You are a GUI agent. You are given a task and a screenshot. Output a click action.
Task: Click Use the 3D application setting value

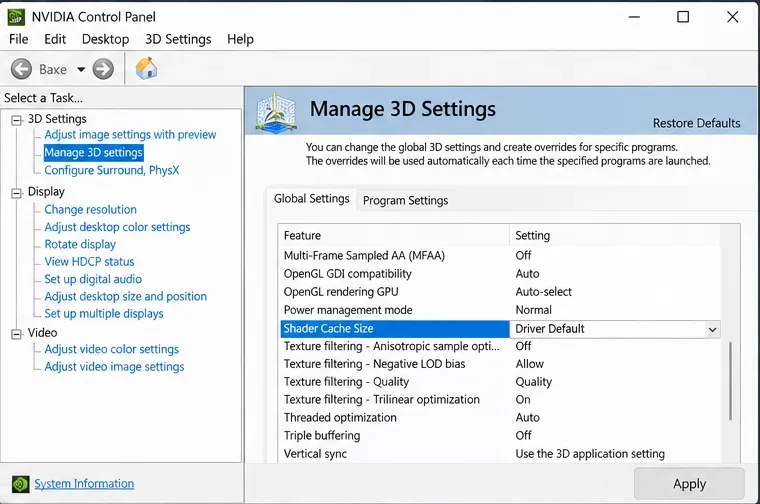pos(590,454)
